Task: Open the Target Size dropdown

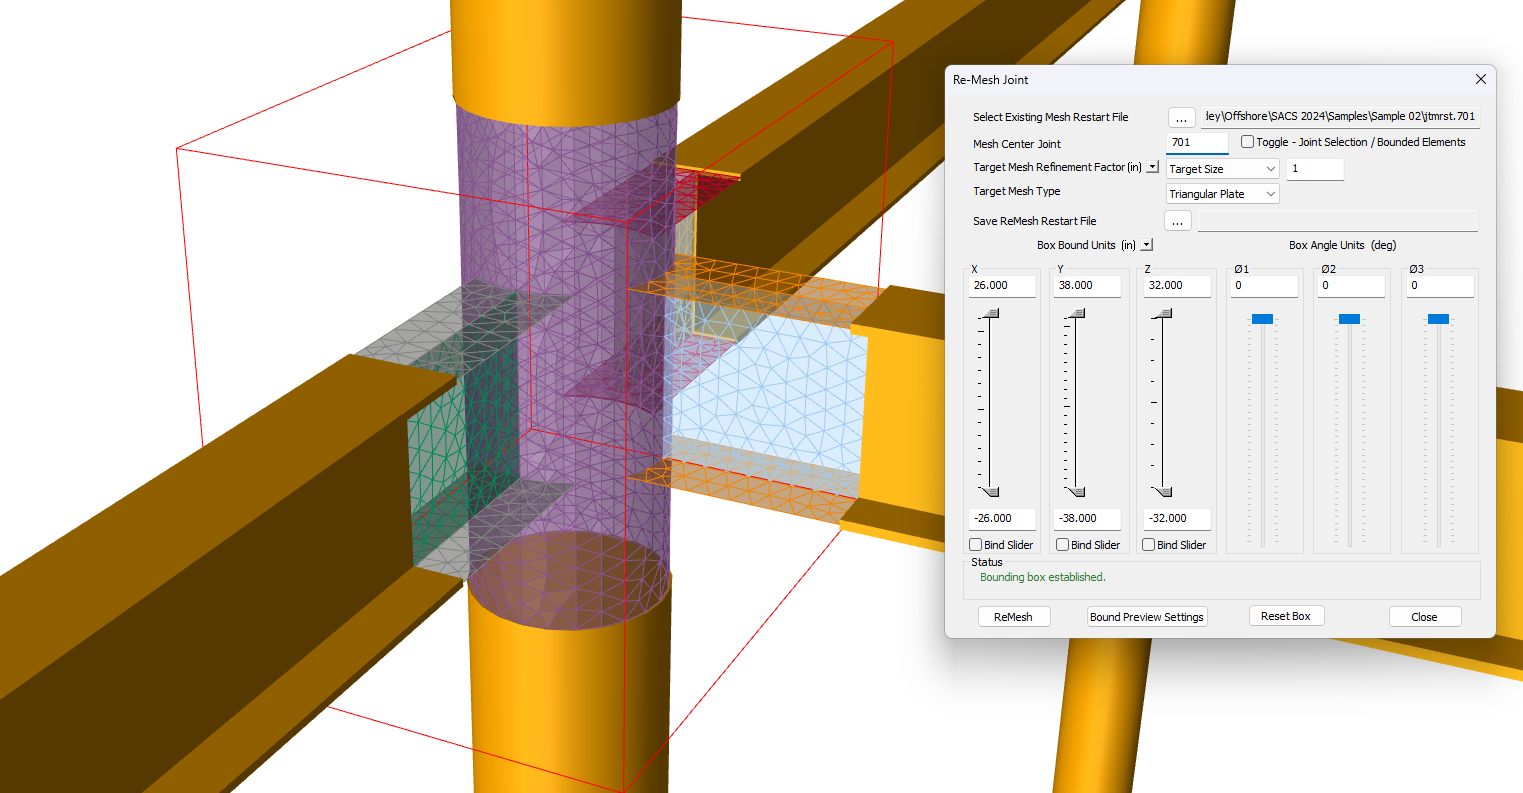Action: tap(1222, 169)
